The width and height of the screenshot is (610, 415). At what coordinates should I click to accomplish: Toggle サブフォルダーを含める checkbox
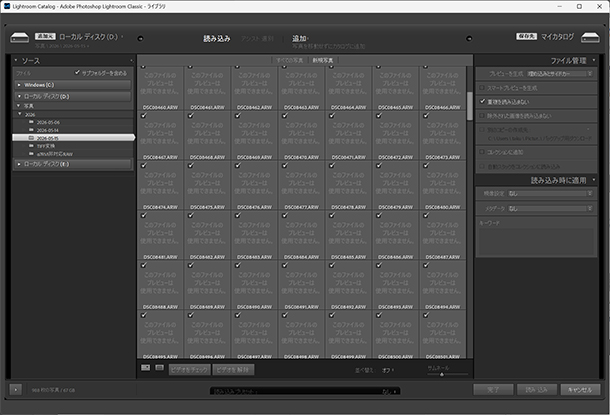pyautogui.click(x=77, y=72)
